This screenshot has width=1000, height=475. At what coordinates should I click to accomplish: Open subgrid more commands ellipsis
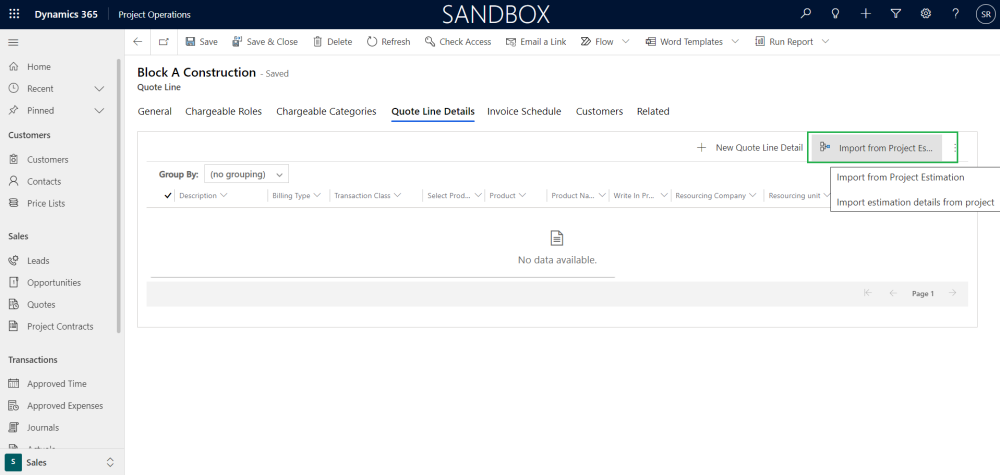pyautogui.click(x=955, y=147)
